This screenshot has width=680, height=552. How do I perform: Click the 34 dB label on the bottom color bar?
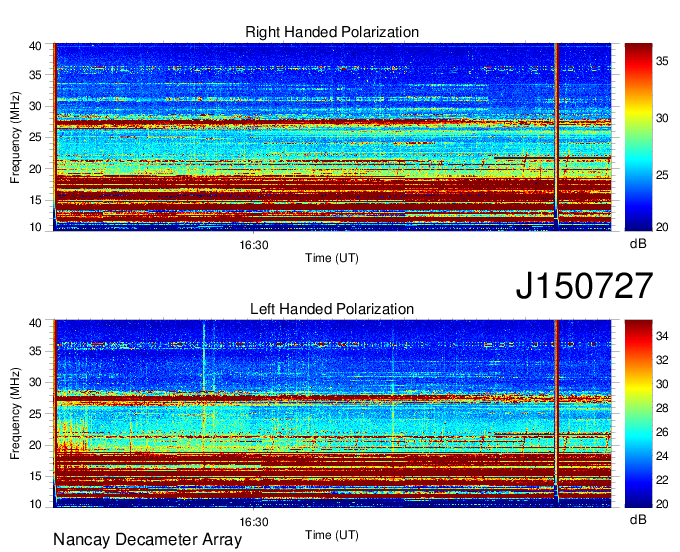(662, 336)
